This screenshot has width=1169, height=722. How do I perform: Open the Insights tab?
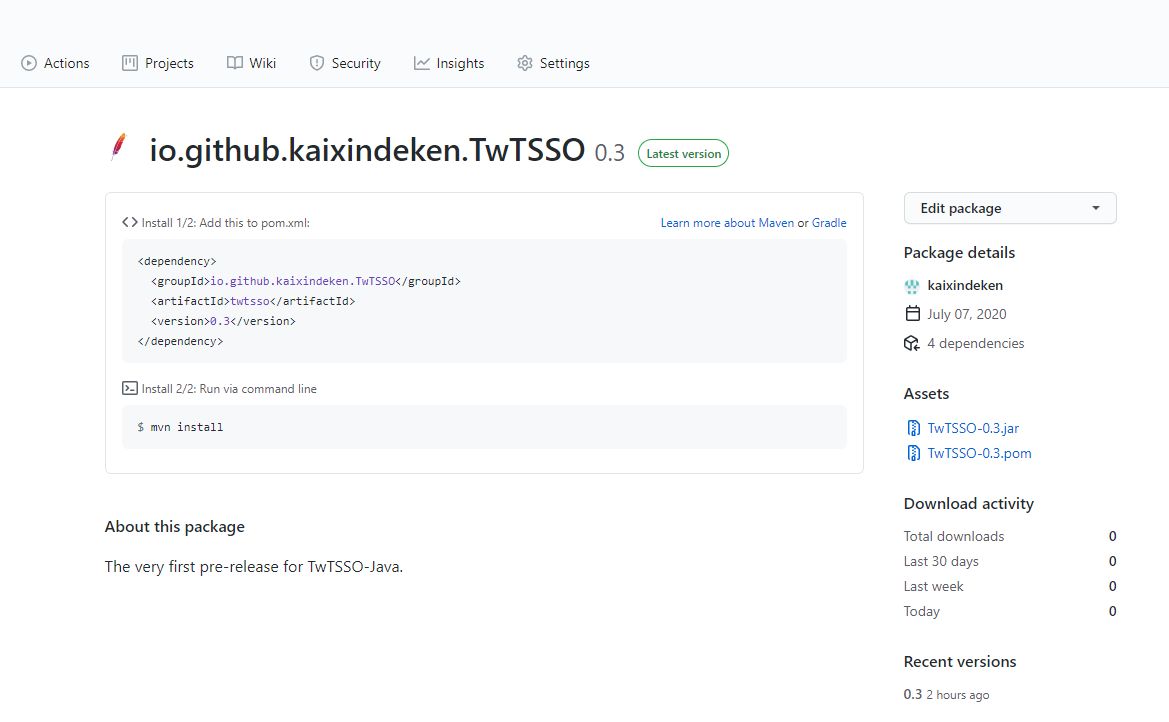(449, 63)
